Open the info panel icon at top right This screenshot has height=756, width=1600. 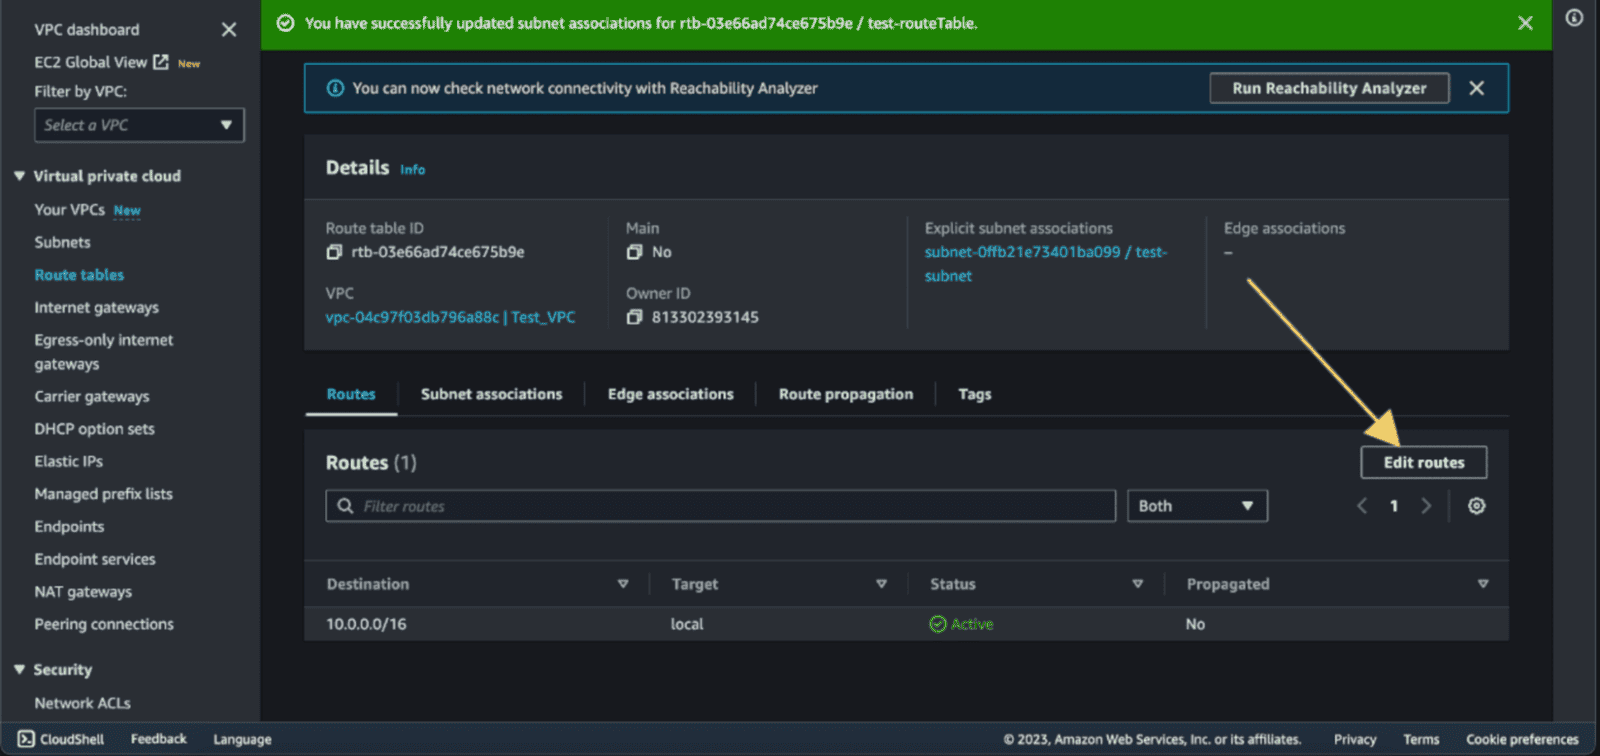[1574, 18]
